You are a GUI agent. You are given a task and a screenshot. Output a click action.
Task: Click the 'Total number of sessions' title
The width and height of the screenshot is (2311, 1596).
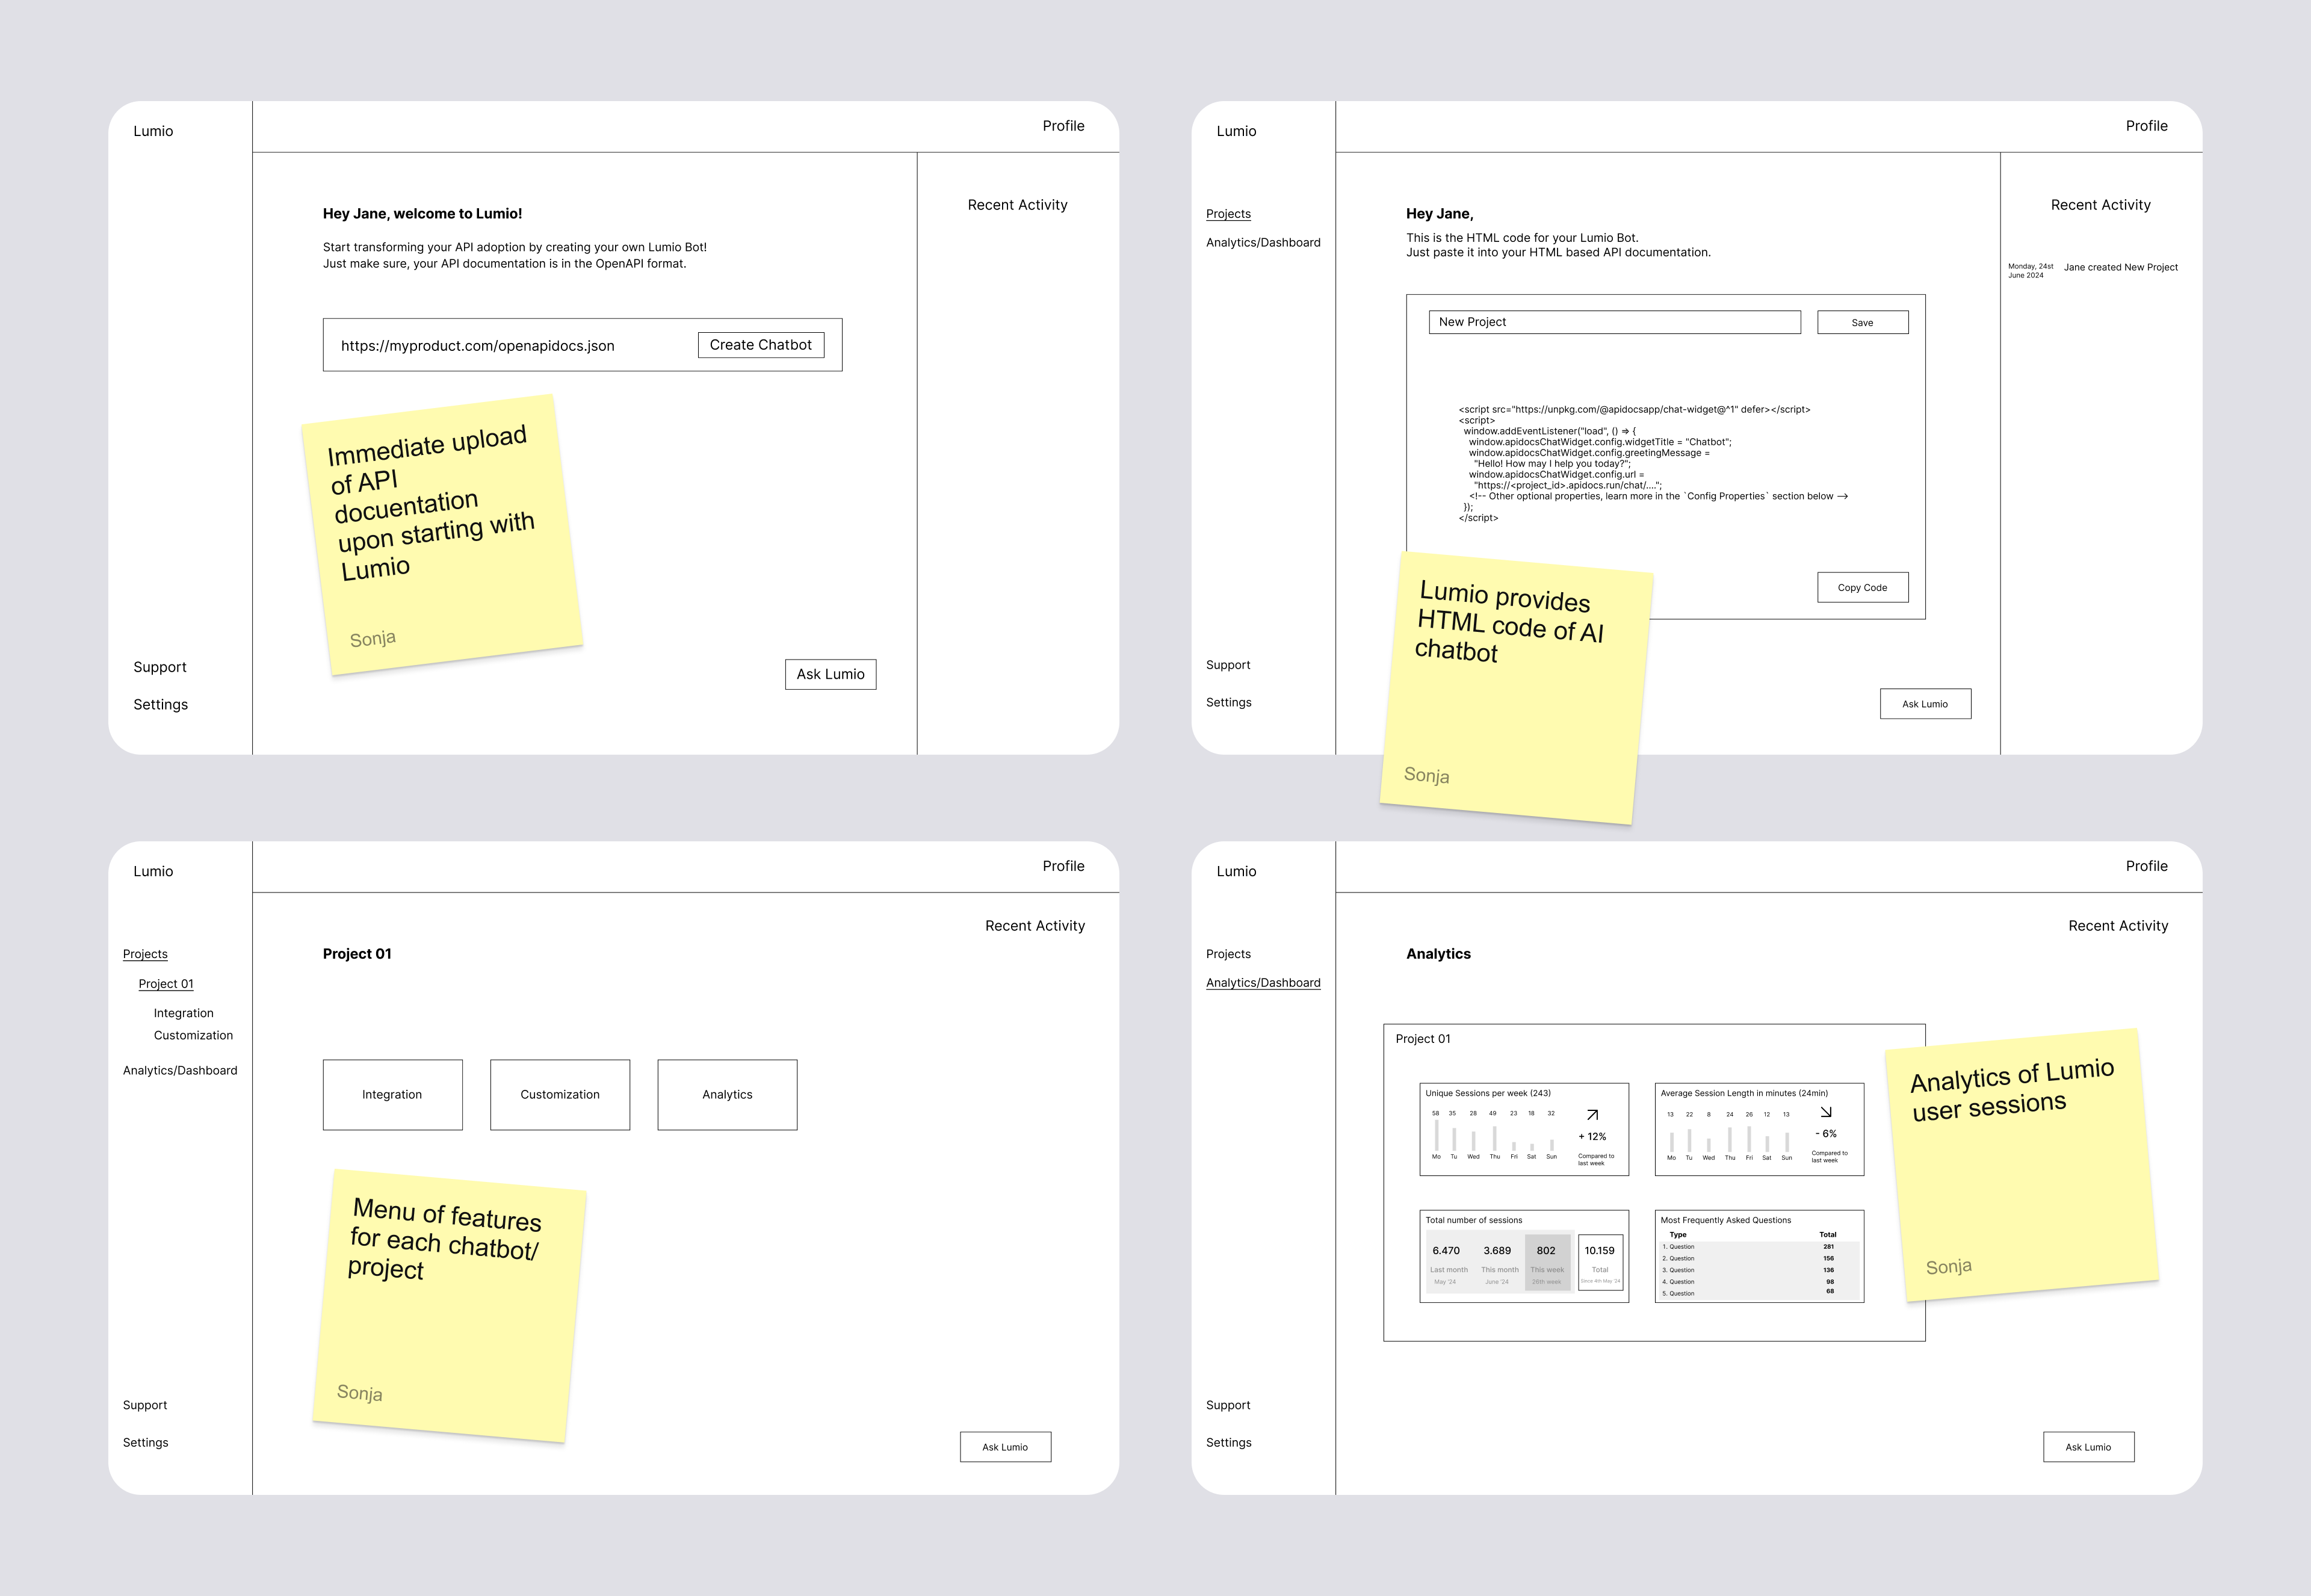coord(1474,1220)
